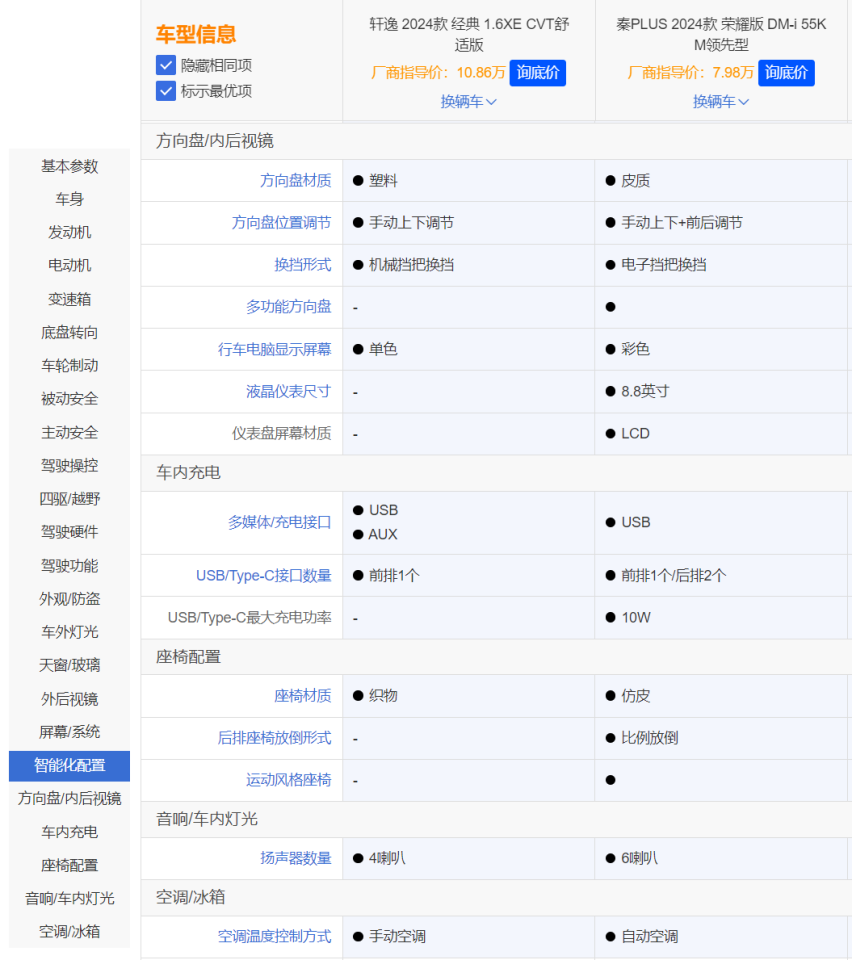
Task: Click 手动上下+前后调节 cell value
Action: pos(682,223)
